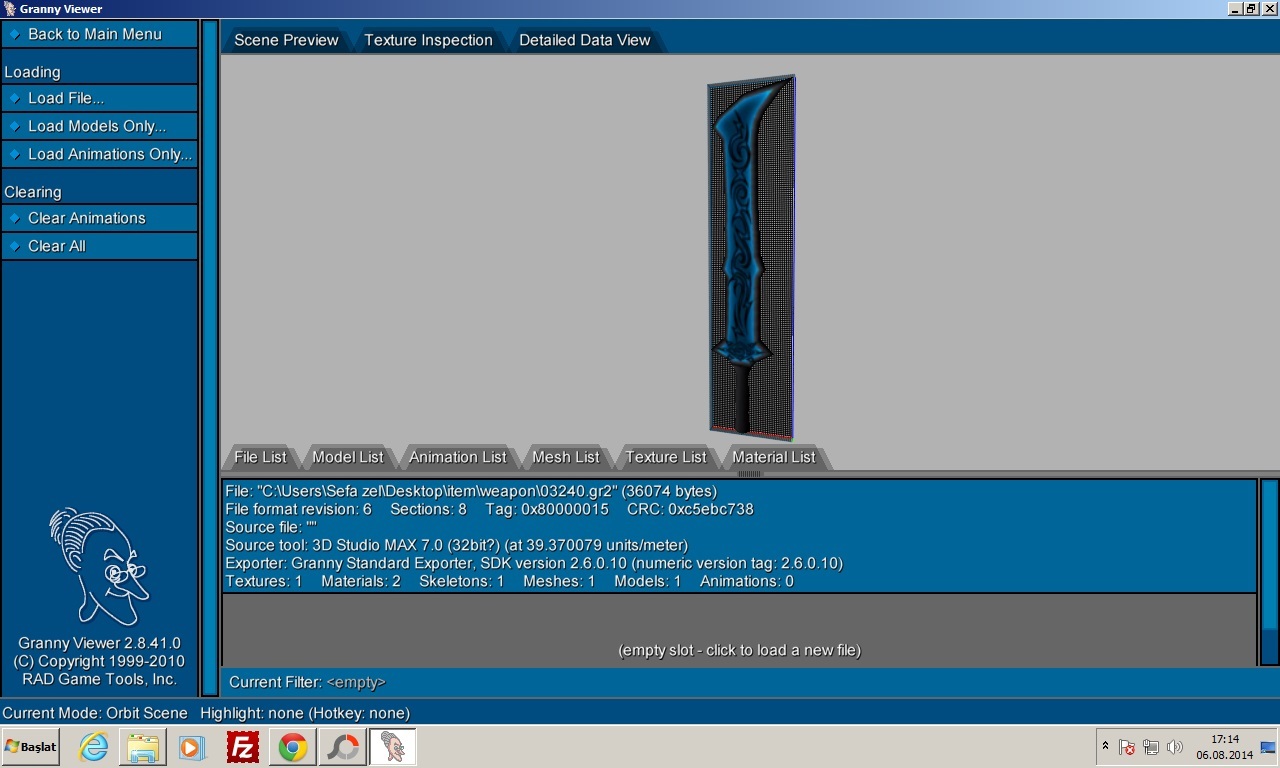
Task: Choose Load Animations Only...
Action: click(99, 154)
